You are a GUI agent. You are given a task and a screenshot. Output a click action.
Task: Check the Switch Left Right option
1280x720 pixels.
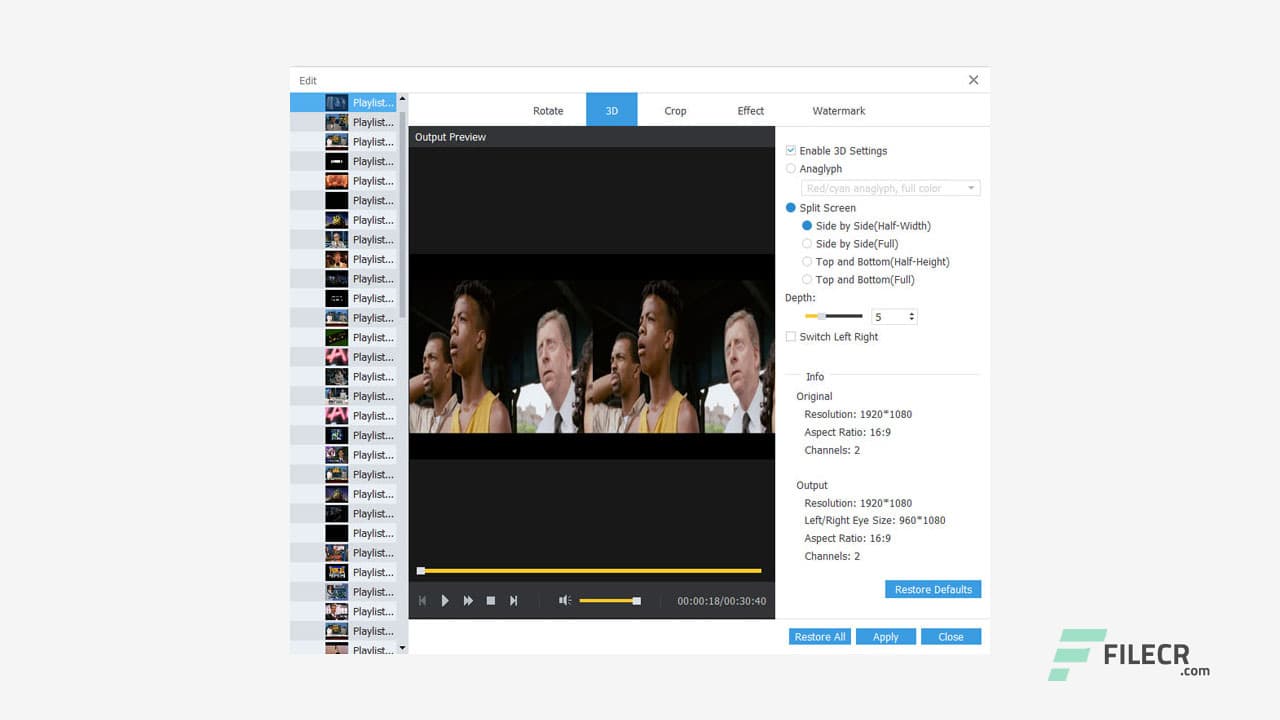791,337
